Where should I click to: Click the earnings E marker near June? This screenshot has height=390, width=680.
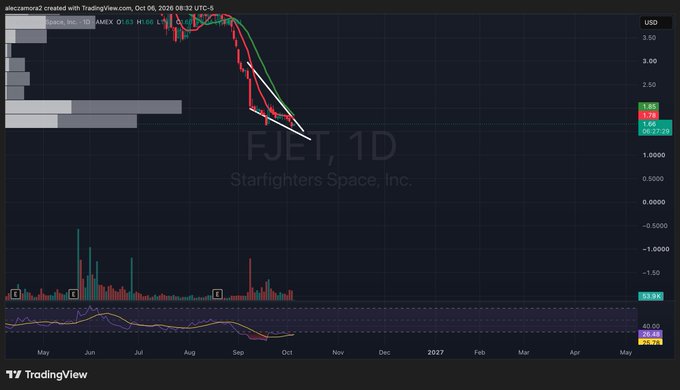point(73,294)
